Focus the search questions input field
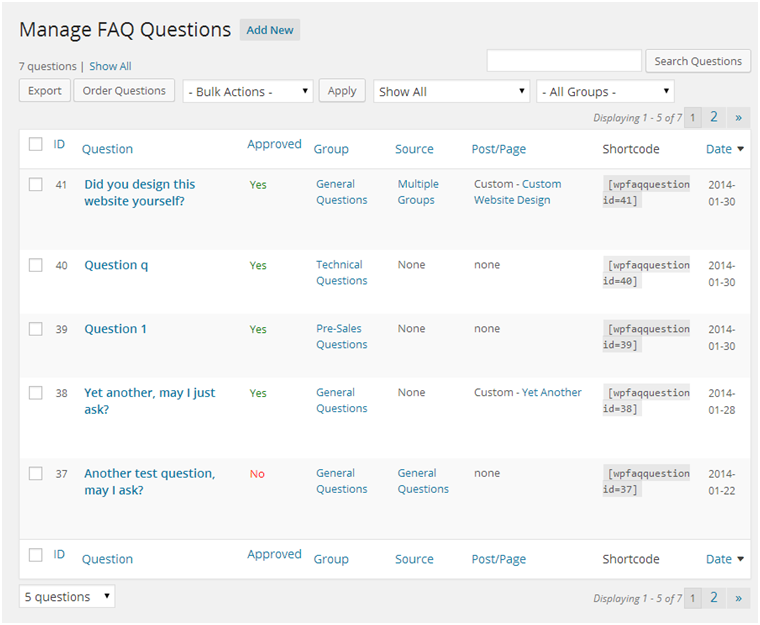Viewport: 760px width, 625px height. tap(564, 61)
